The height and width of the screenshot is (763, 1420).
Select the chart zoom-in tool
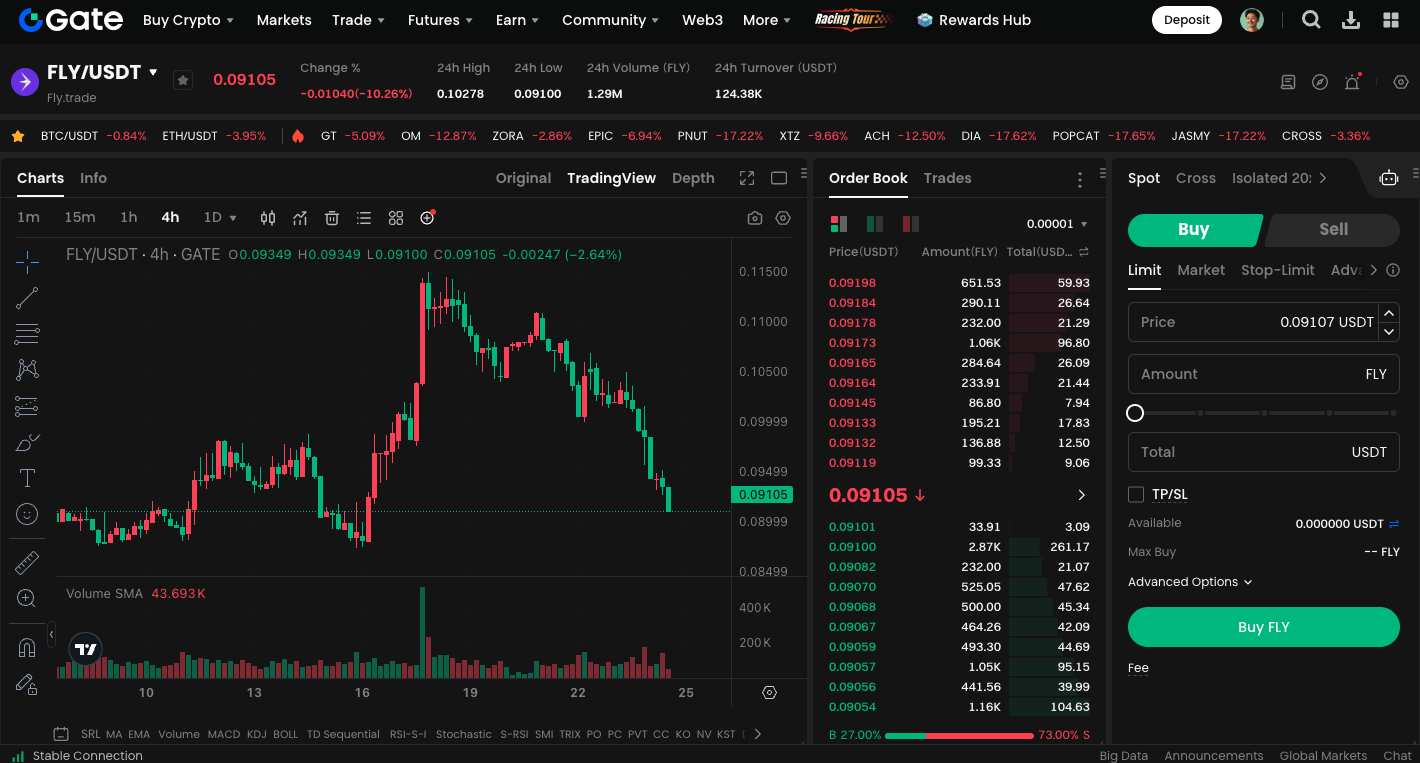(x=27, y=599)
